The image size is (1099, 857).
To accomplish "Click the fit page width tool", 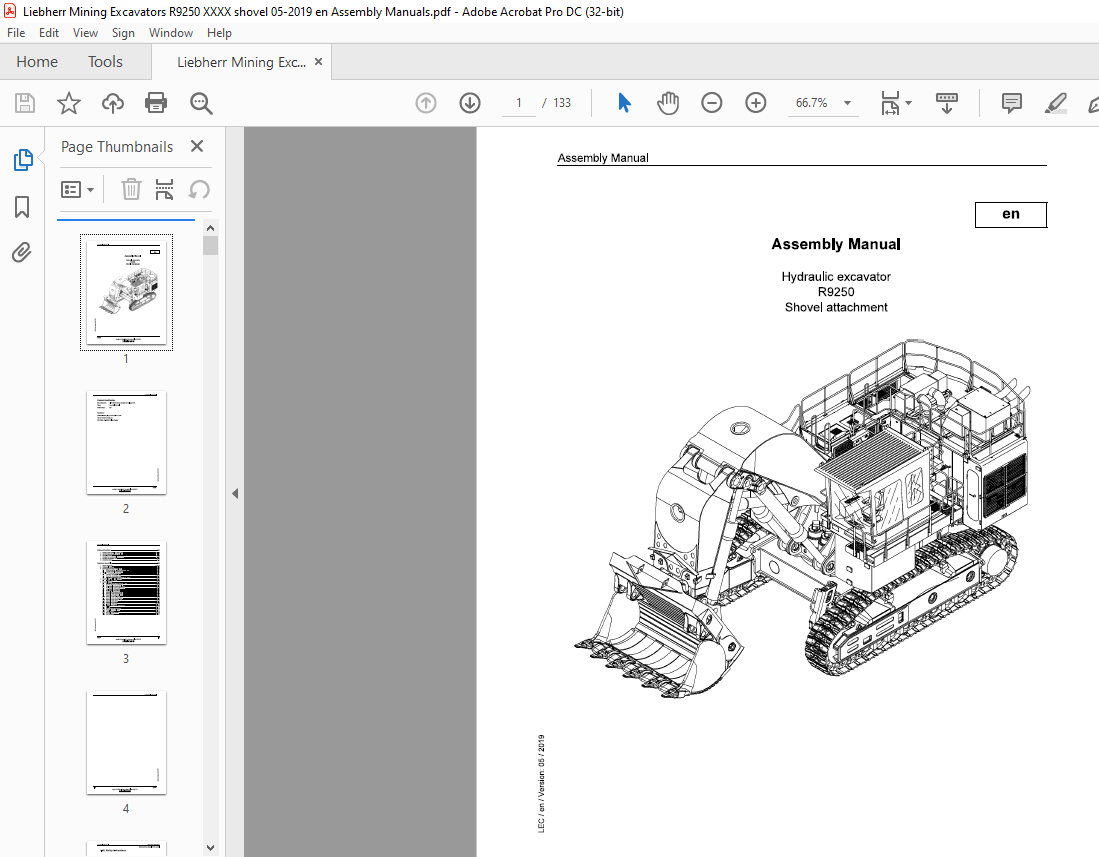I will click(x=890, y=103).
